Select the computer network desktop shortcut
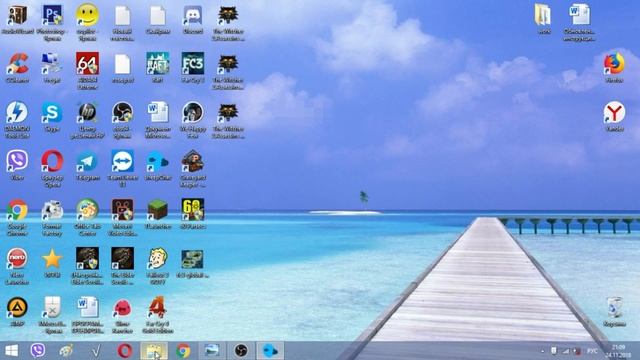The width and height of the screenshot is (640, 360). click(52, 64)
